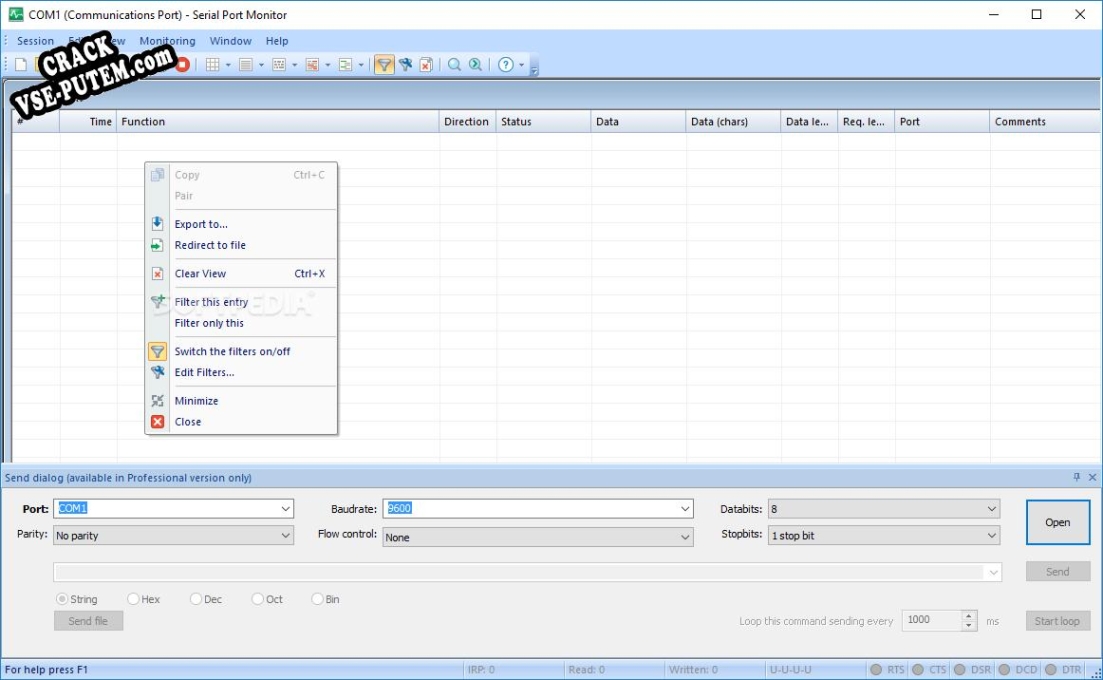Choose Close in context menu

[241, 422]
